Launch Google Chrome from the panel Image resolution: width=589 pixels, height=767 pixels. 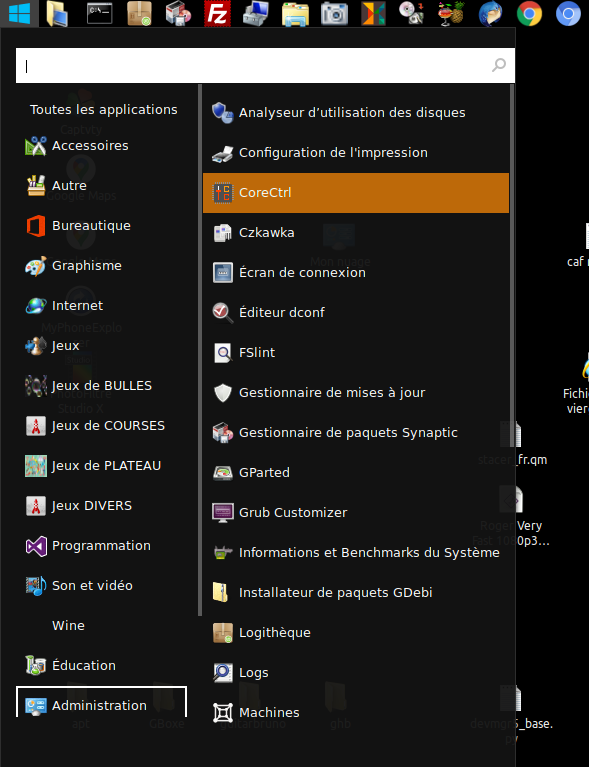pyautogui.click(x=529, y=14)
